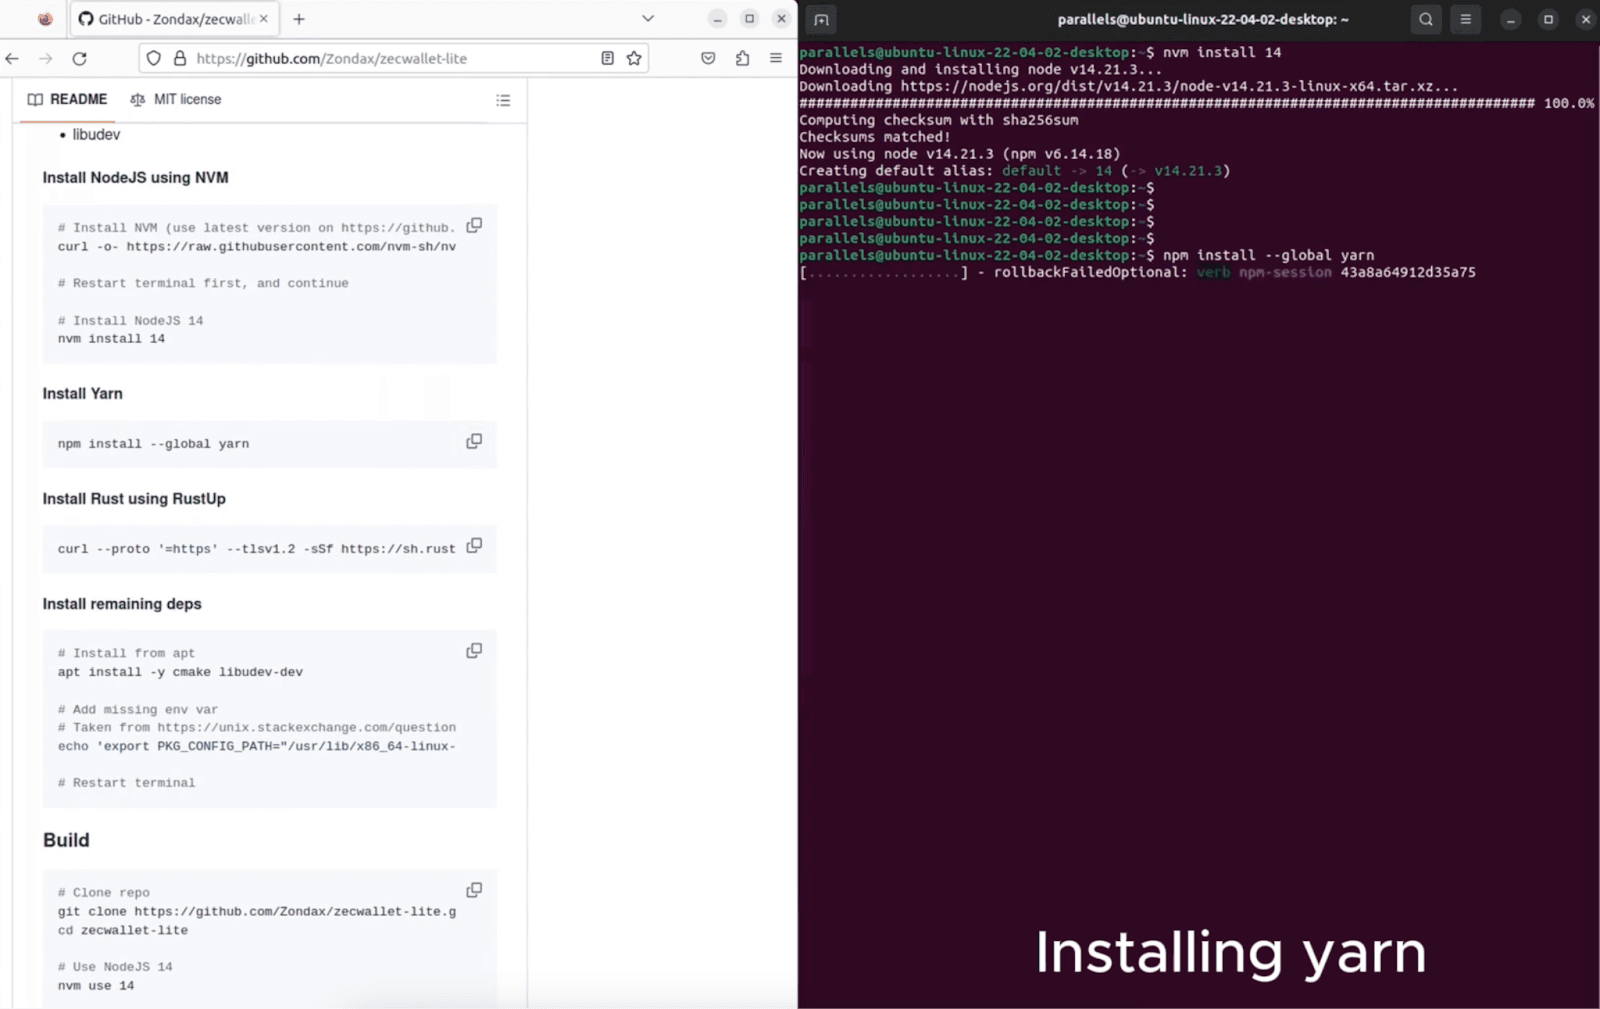Click the Install remaining deps heading
Viewport: 1600px width, 1009px height.
point(122,604)
